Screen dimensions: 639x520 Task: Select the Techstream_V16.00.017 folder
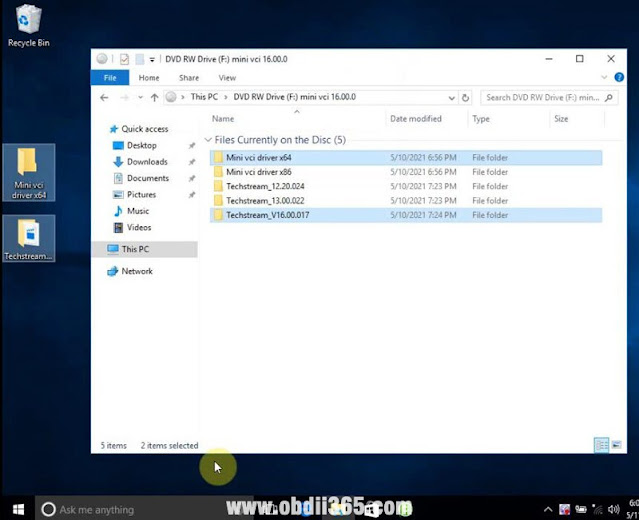(406, 215)
